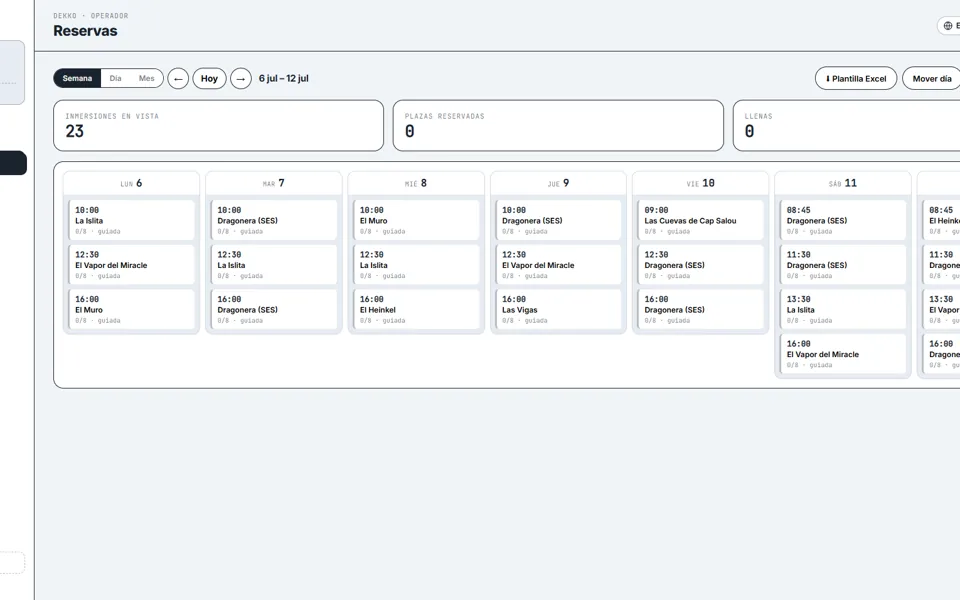The height and width of the screenshot is (600, 960).
Task: Switch to Mes view
Action: coord(146,78)
